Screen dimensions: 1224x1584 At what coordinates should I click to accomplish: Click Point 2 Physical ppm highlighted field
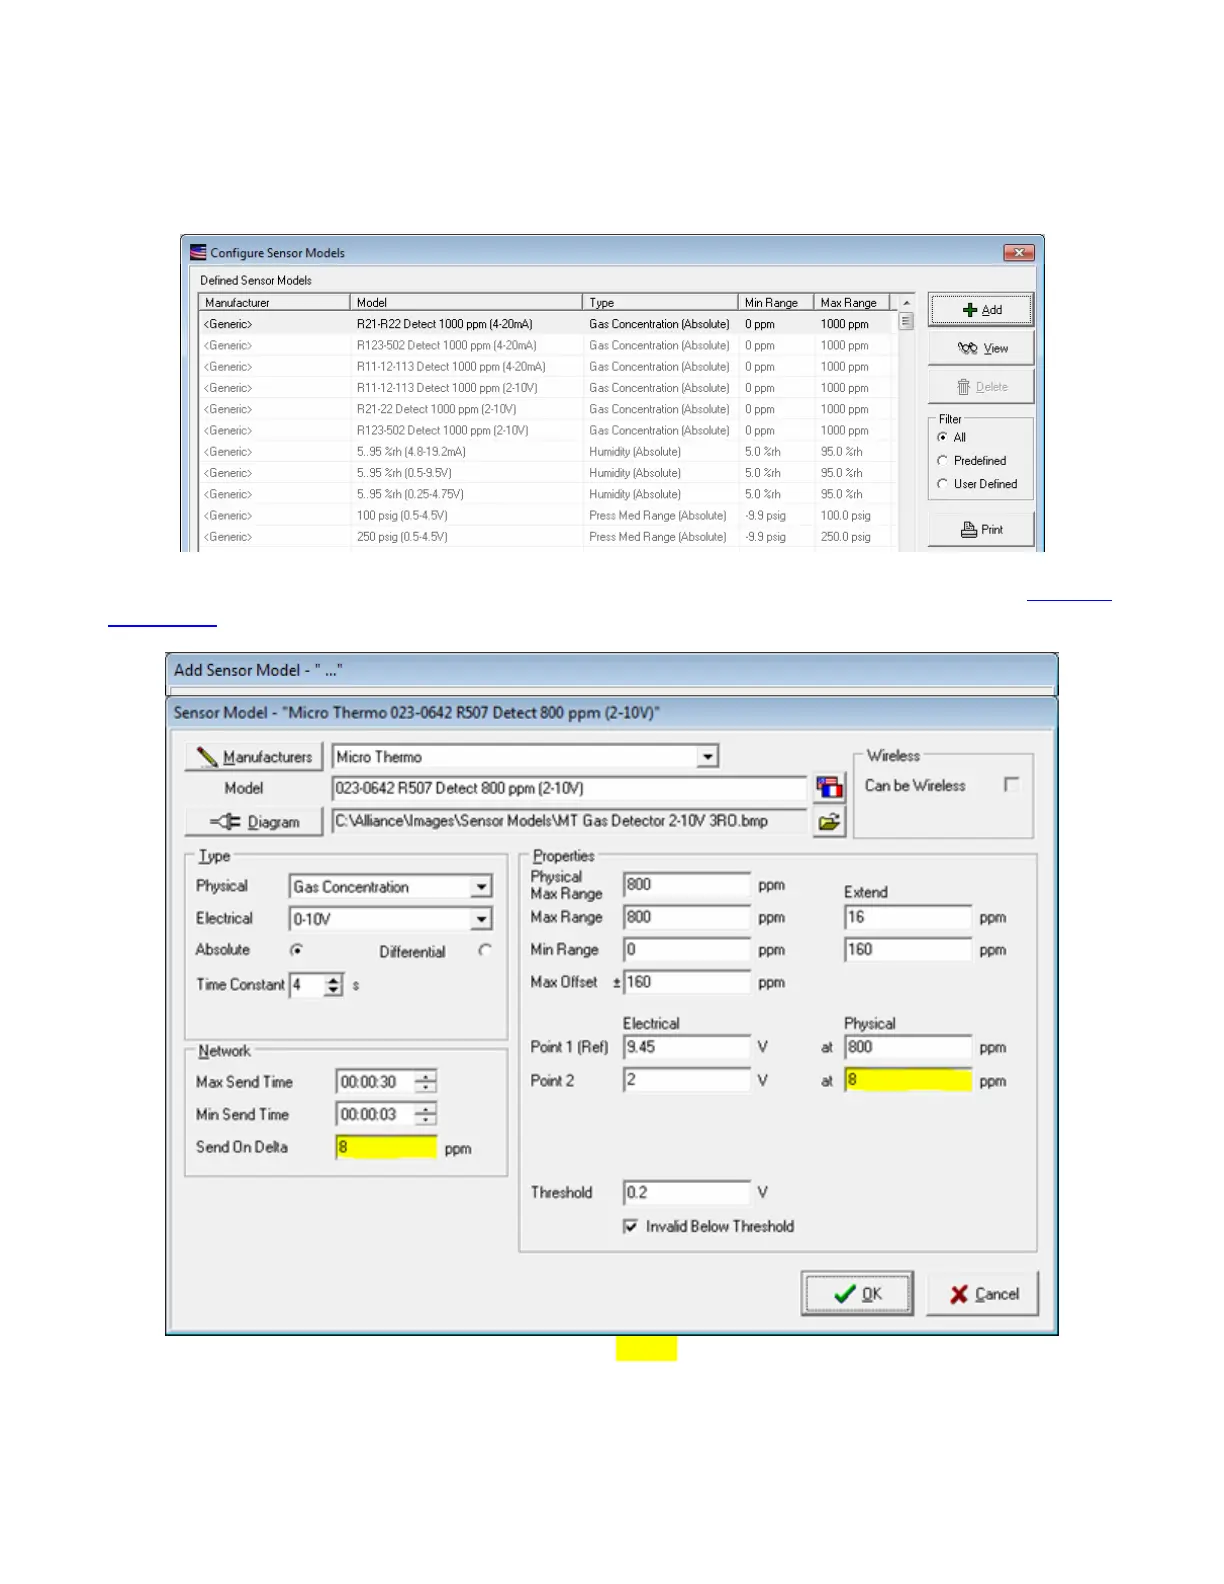[x=908, y=1080]
